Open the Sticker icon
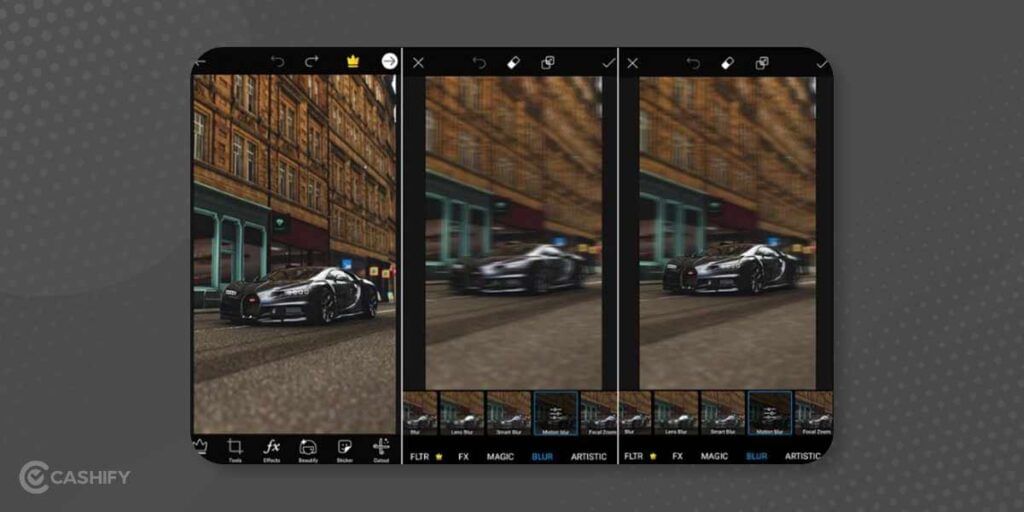This screenshot has height=512, width=1024. (x=344, y=449)
